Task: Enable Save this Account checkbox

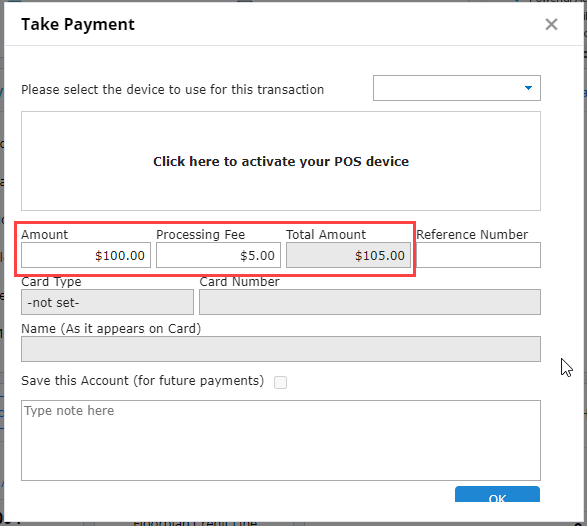Action: click(x=280, y=382)
